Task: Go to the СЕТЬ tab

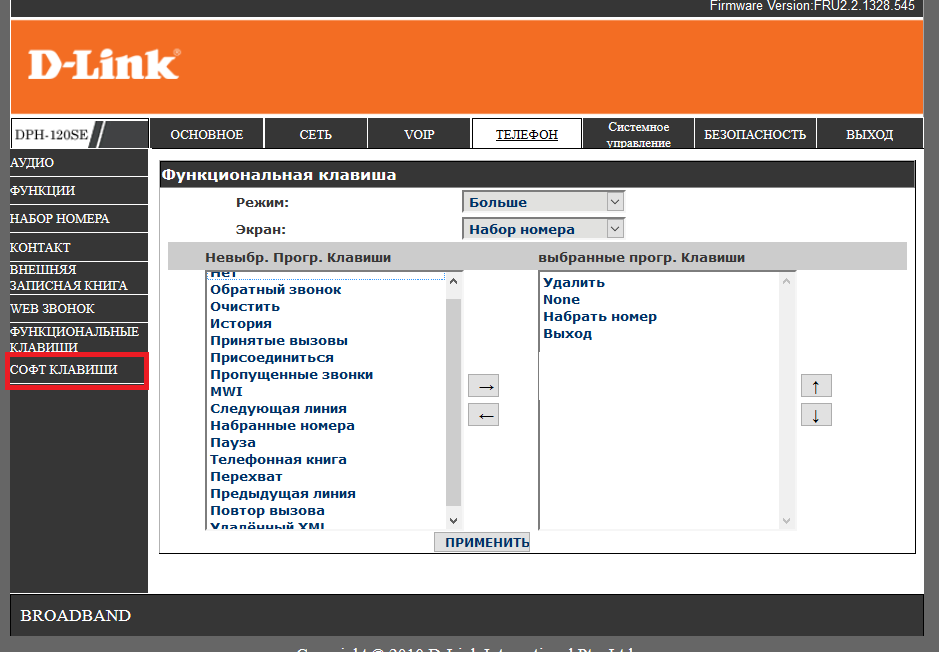Action: pos(315,134)
